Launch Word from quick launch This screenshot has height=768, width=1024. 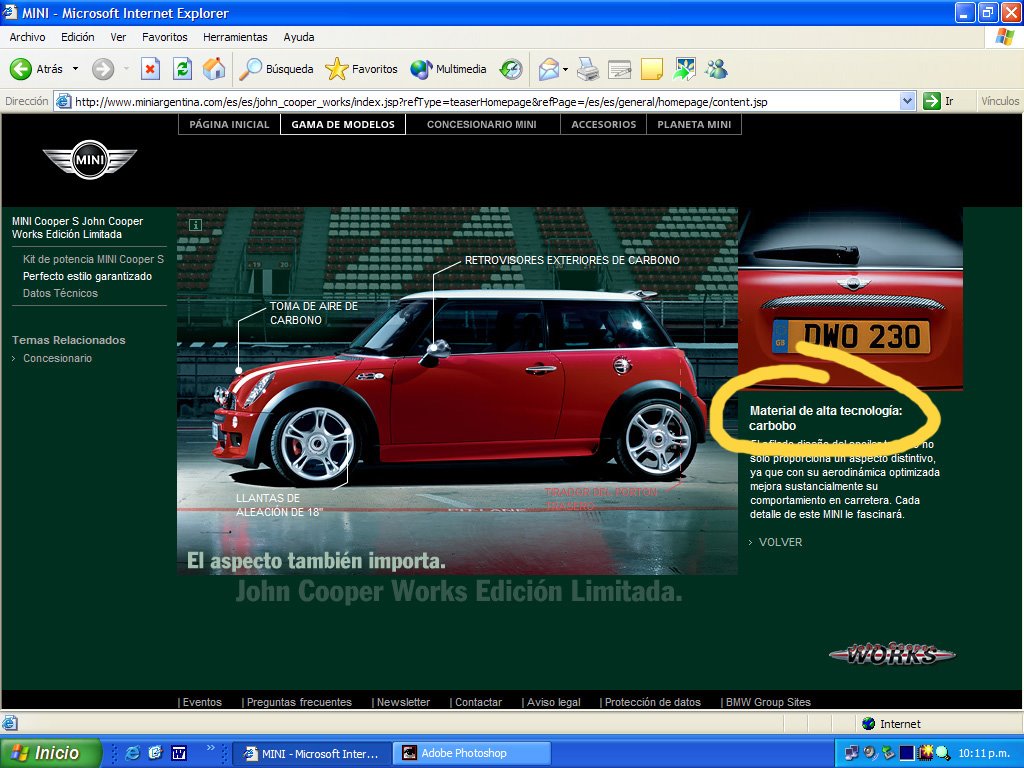(179, 753)
